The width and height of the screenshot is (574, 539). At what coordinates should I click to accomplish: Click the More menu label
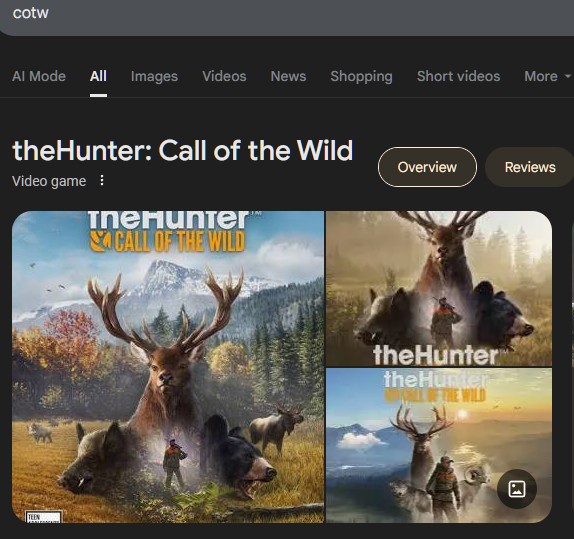pyautogui.click(x=541, y=76)
